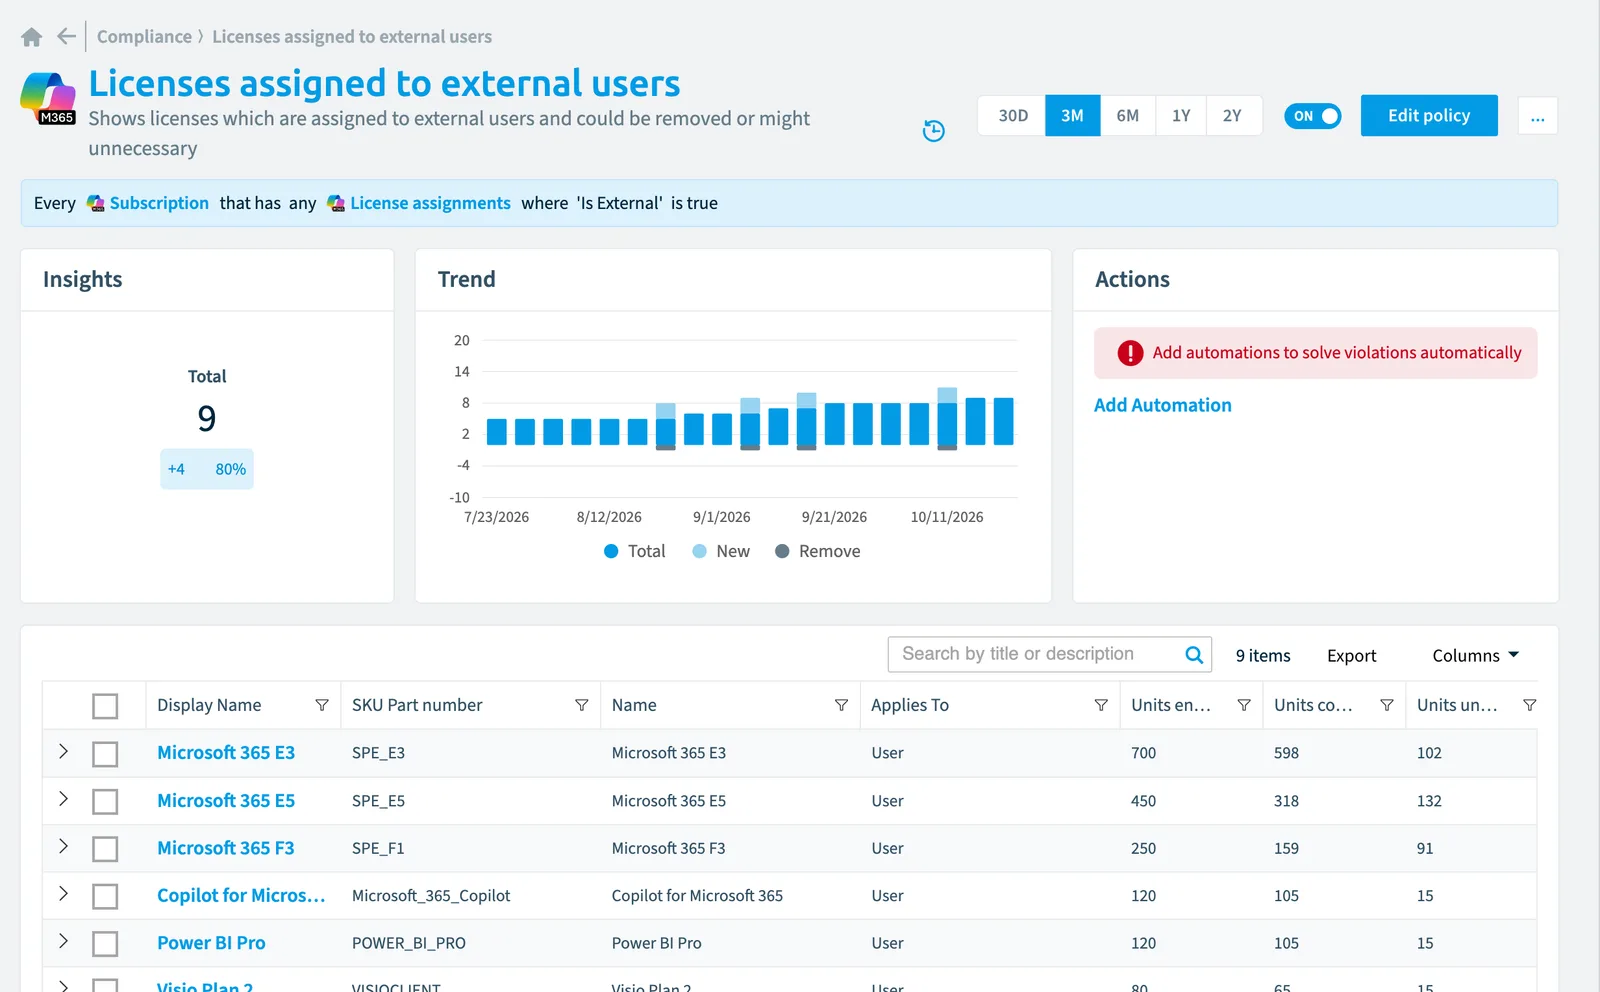Toggle the policy ON switch

[1312, 116]
